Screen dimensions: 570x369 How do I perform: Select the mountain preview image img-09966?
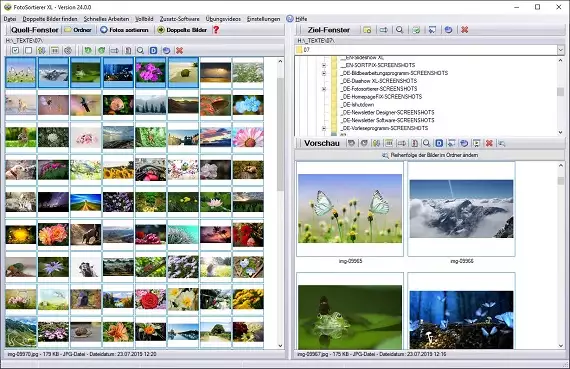pyautogui.click(x=461, y=209)
